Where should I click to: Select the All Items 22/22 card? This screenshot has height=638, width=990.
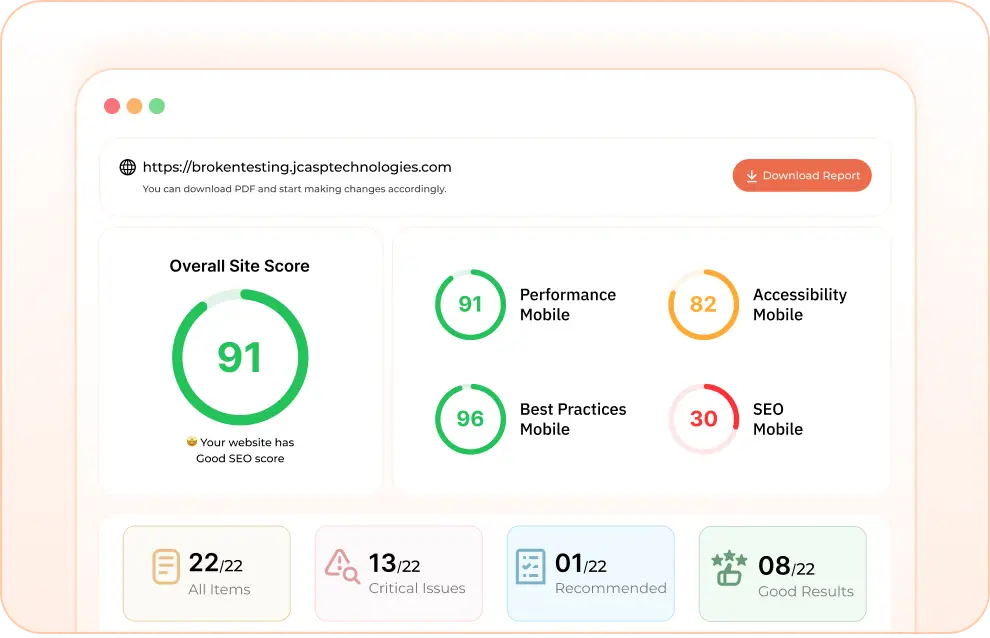click(x=207, y=574)
